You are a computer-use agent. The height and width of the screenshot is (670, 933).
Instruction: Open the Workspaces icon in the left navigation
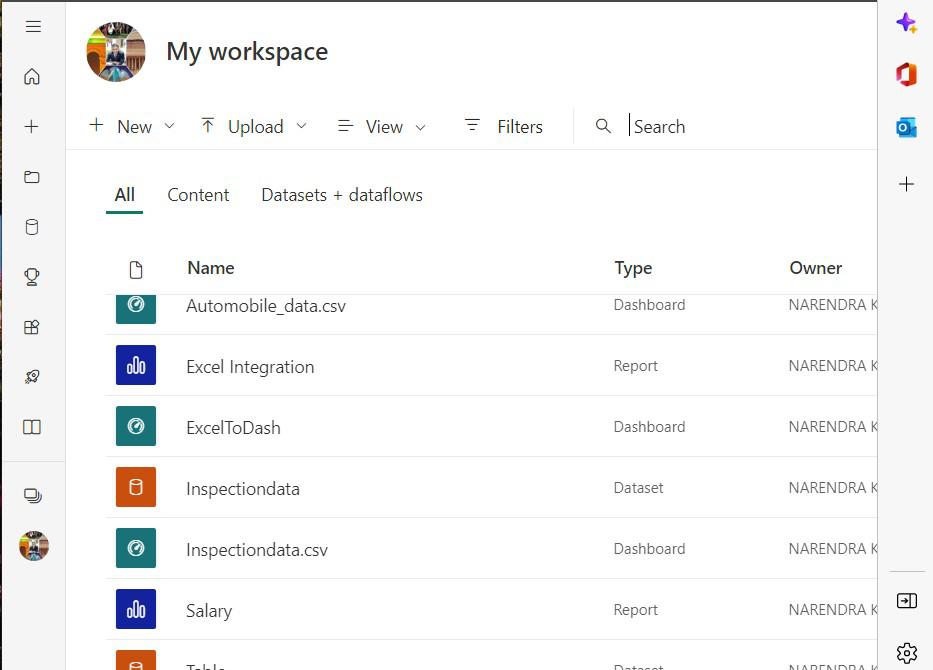point(32,495)
